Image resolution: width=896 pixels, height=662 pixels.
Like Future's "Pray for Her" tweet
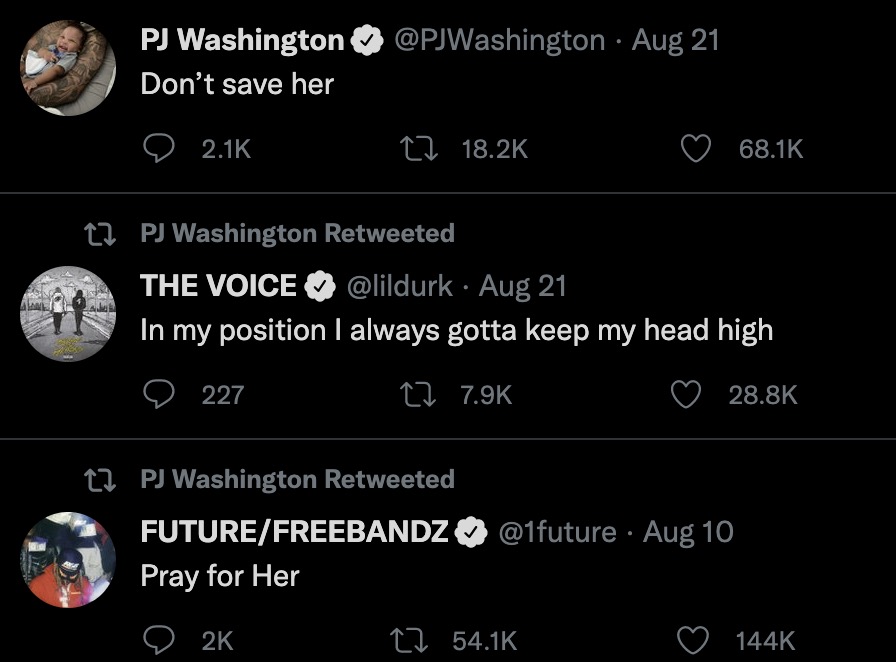tap(694, 641)
